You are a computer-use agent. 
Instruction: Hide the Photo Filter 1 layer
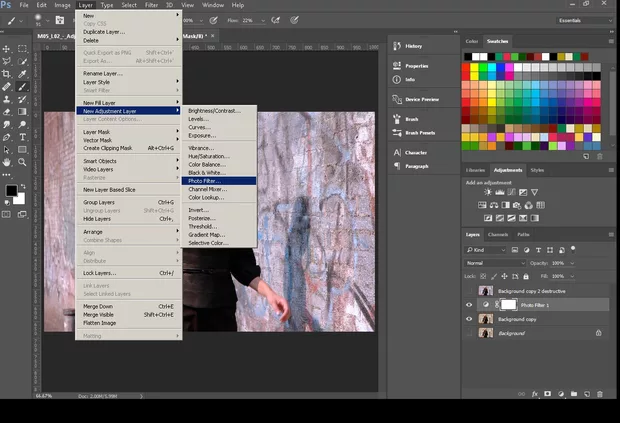470,304
